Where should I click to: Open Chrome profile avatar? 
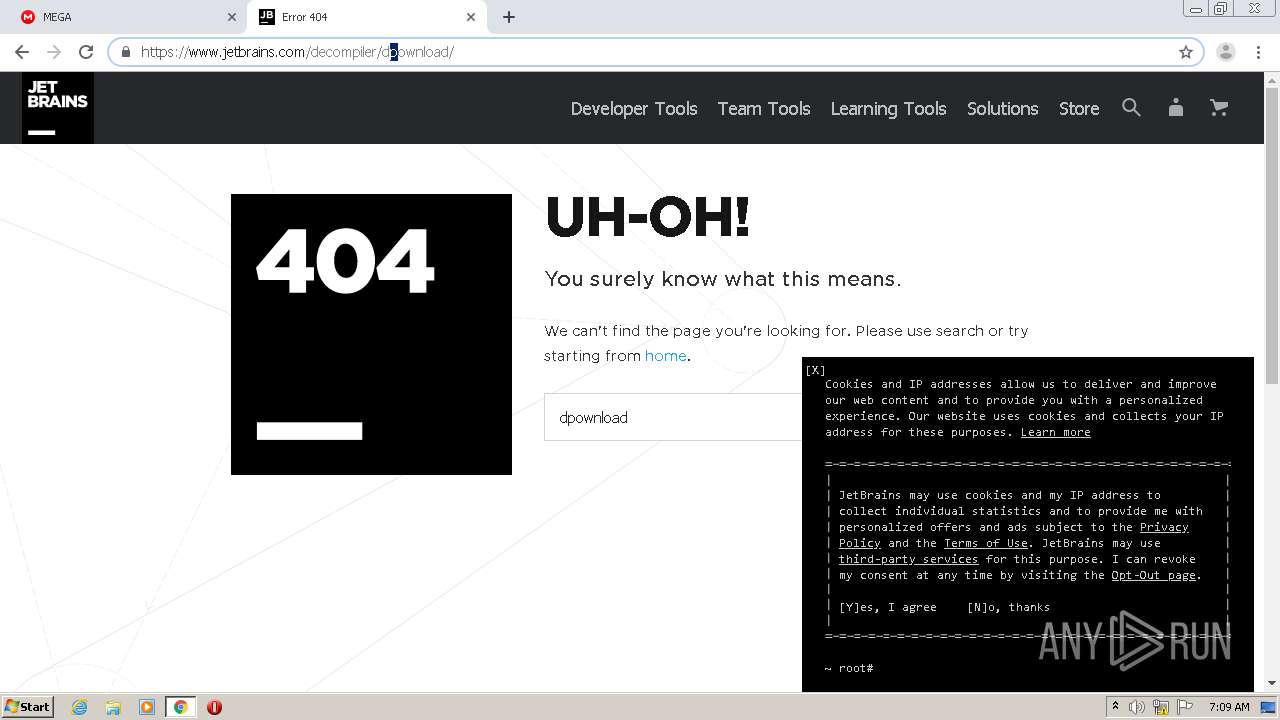tap(1226, 52)
